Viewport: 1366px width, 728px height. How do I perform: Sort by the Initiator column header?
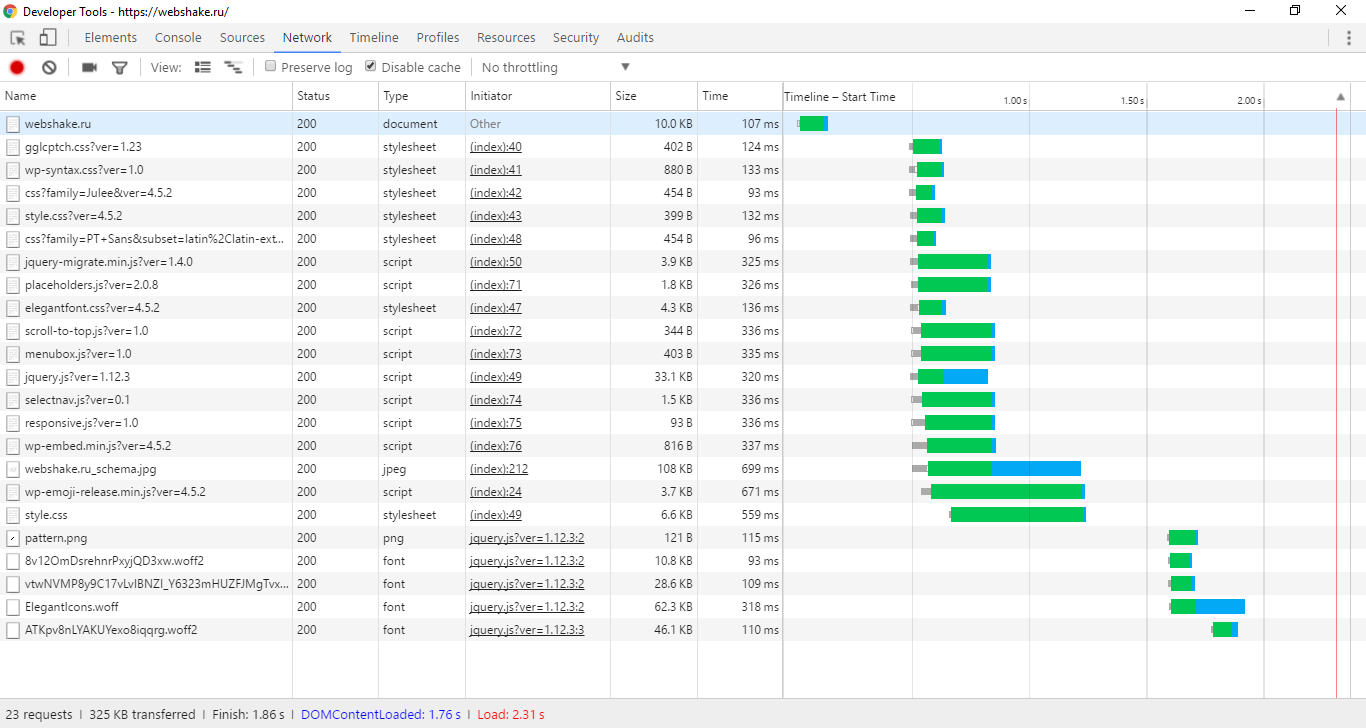538,97
